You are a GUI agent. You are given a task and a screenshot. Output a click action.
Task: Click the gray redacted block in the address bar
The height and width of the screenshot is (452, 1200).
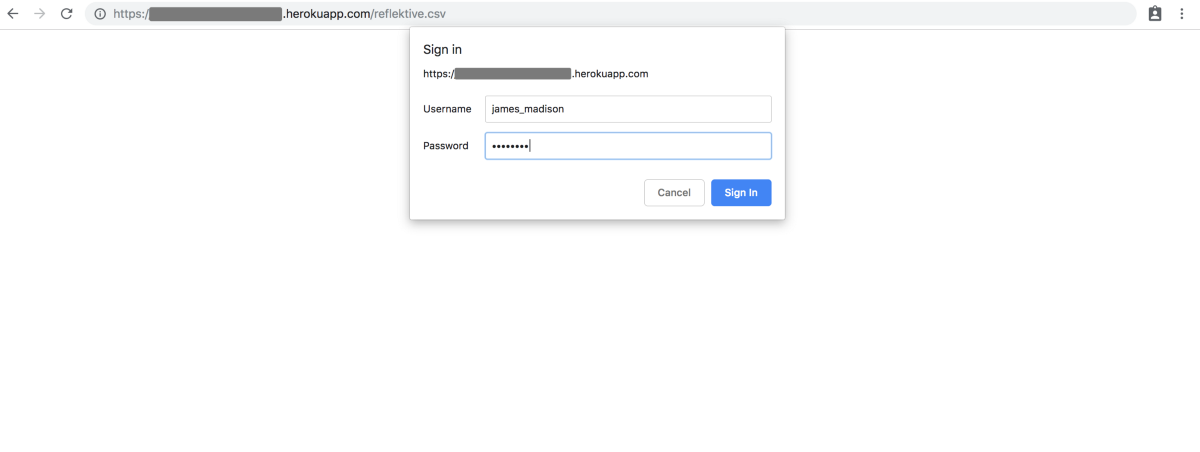215,14
